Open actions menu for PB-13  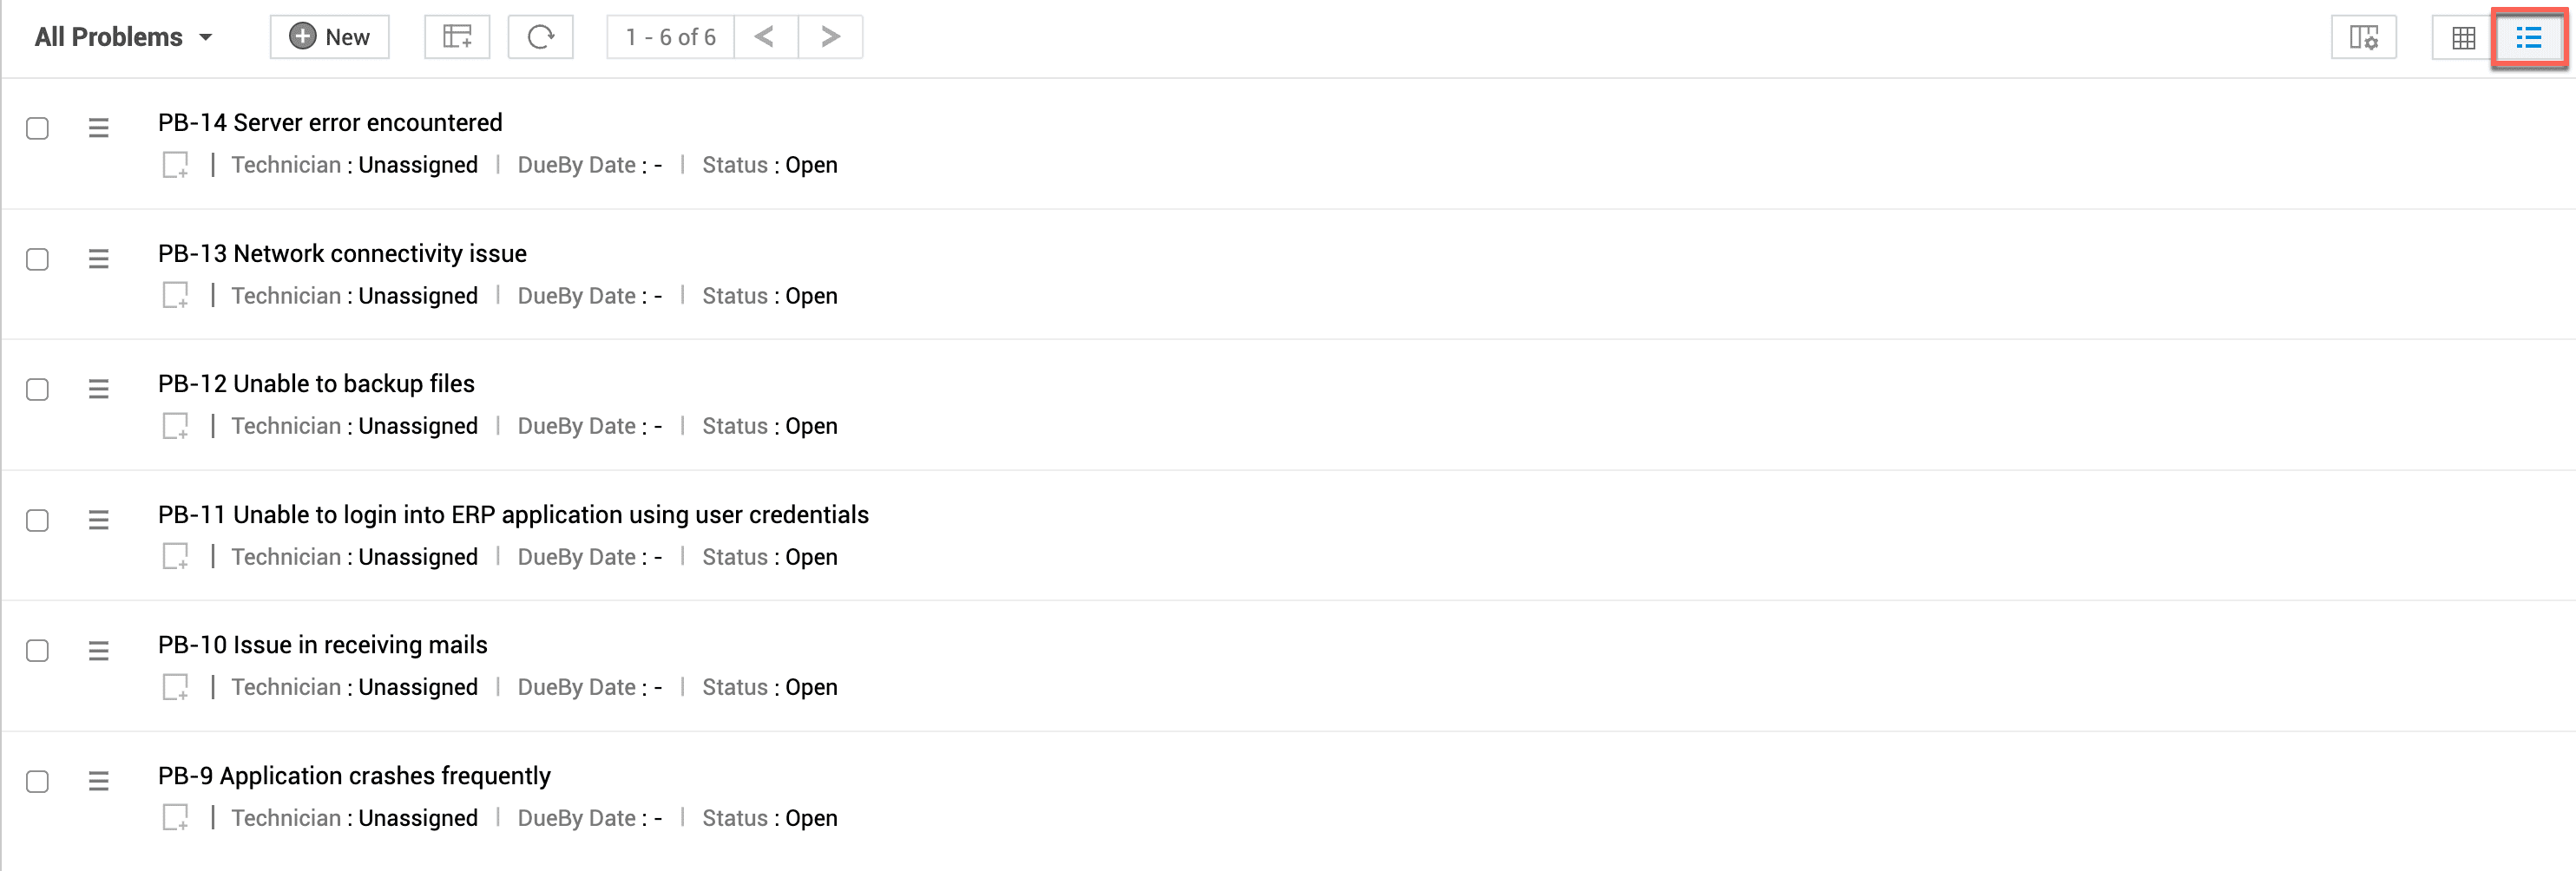click(x=98, y=259)
